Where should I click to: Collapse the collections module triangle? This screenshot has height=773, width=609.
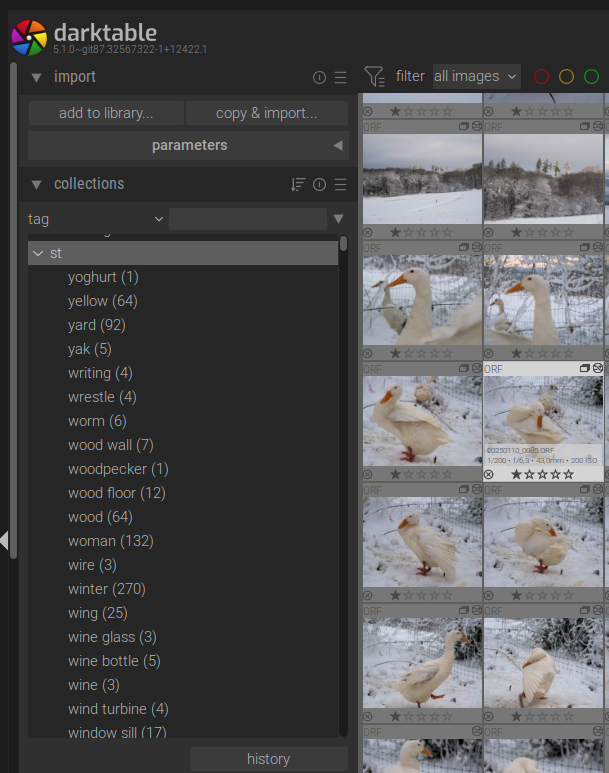[36, 184]
